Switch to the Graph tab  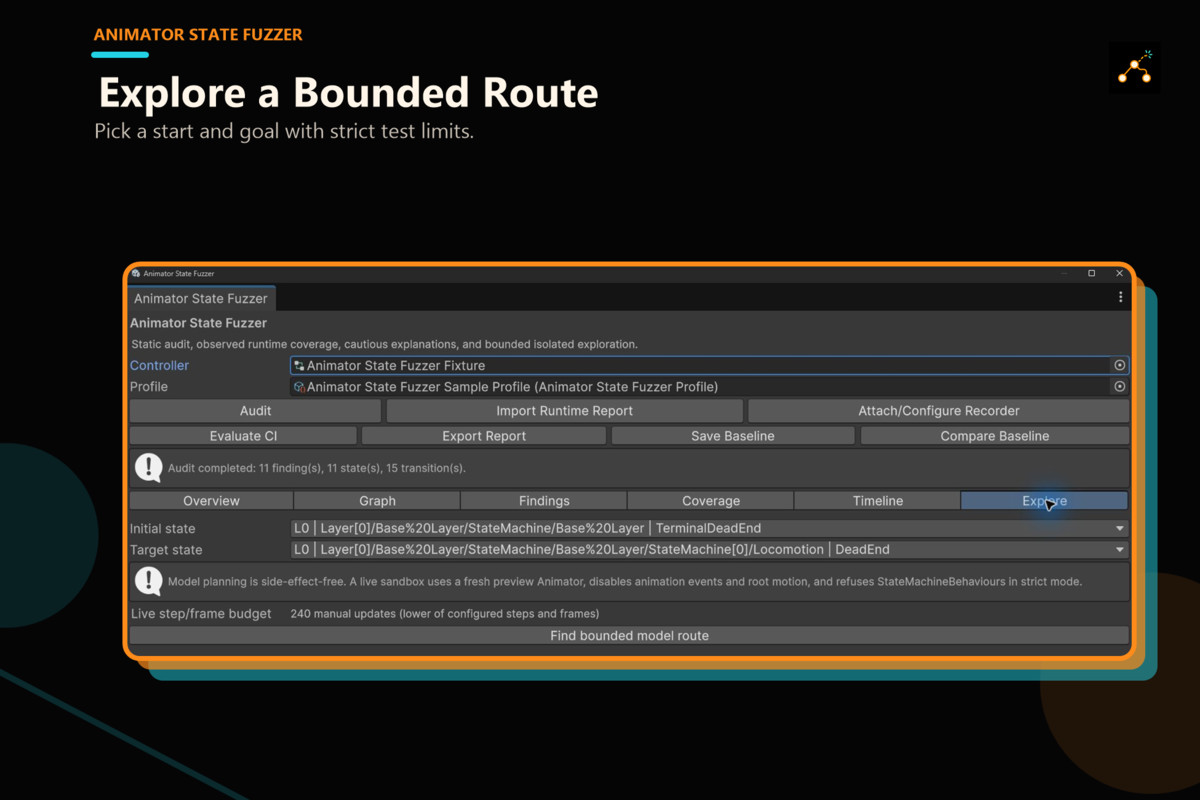point(377,501)
